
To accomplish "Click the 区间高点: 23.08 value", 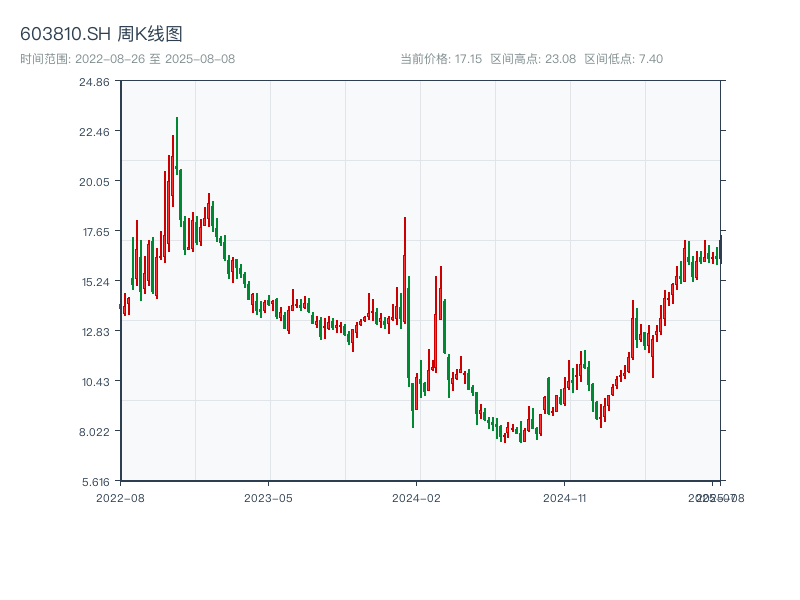I will click(533, 59).
